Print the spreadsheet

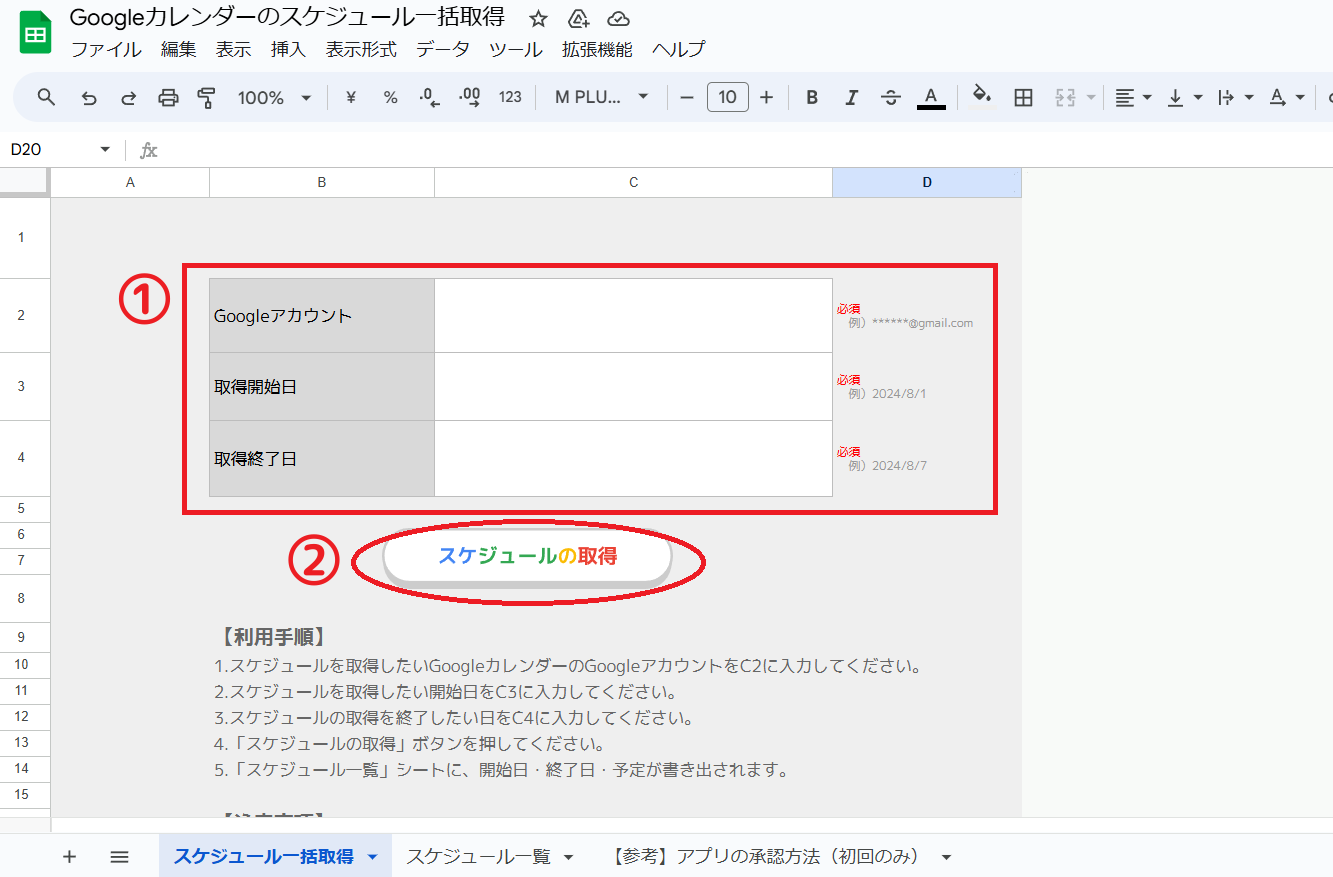tap(168, 97)
